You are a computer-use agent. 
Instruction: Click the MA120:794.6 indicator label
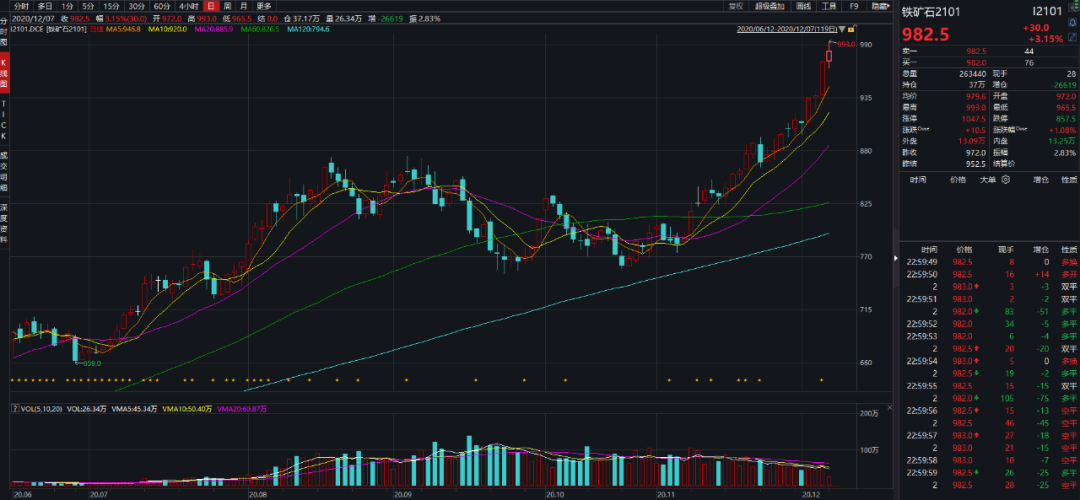[x=308, y=30]
